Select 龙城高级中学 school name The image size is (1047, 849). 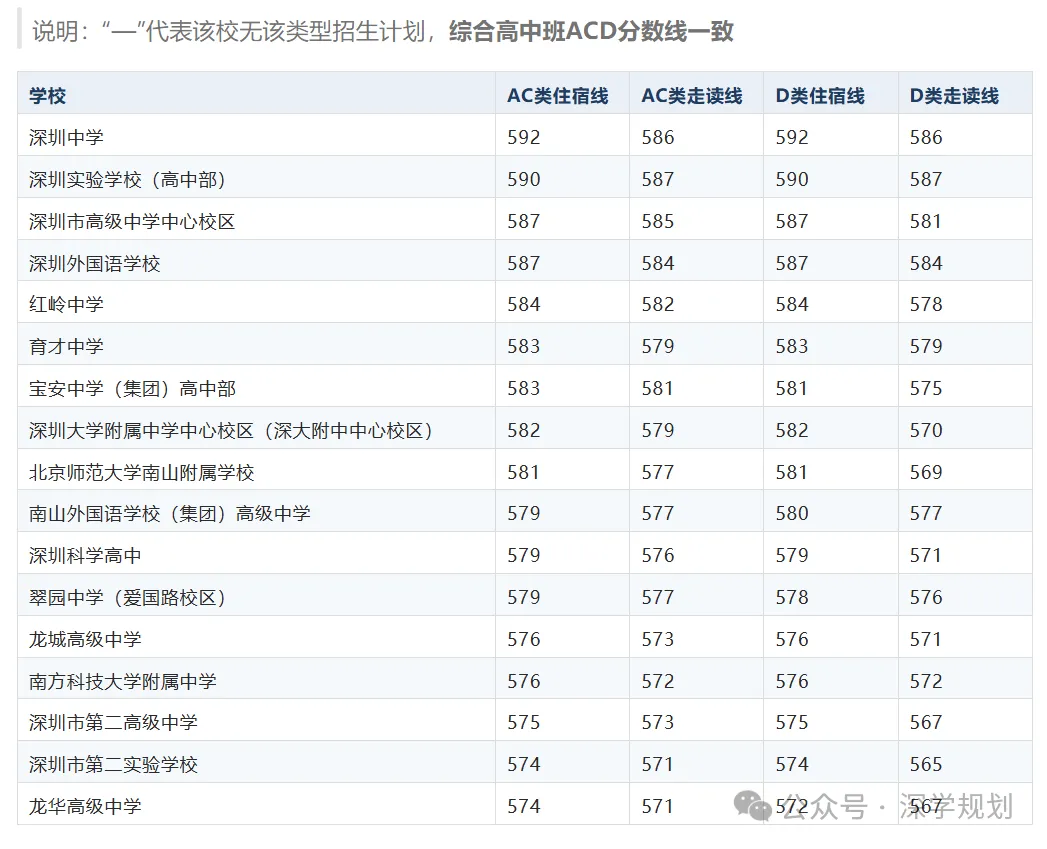(85, 640)
